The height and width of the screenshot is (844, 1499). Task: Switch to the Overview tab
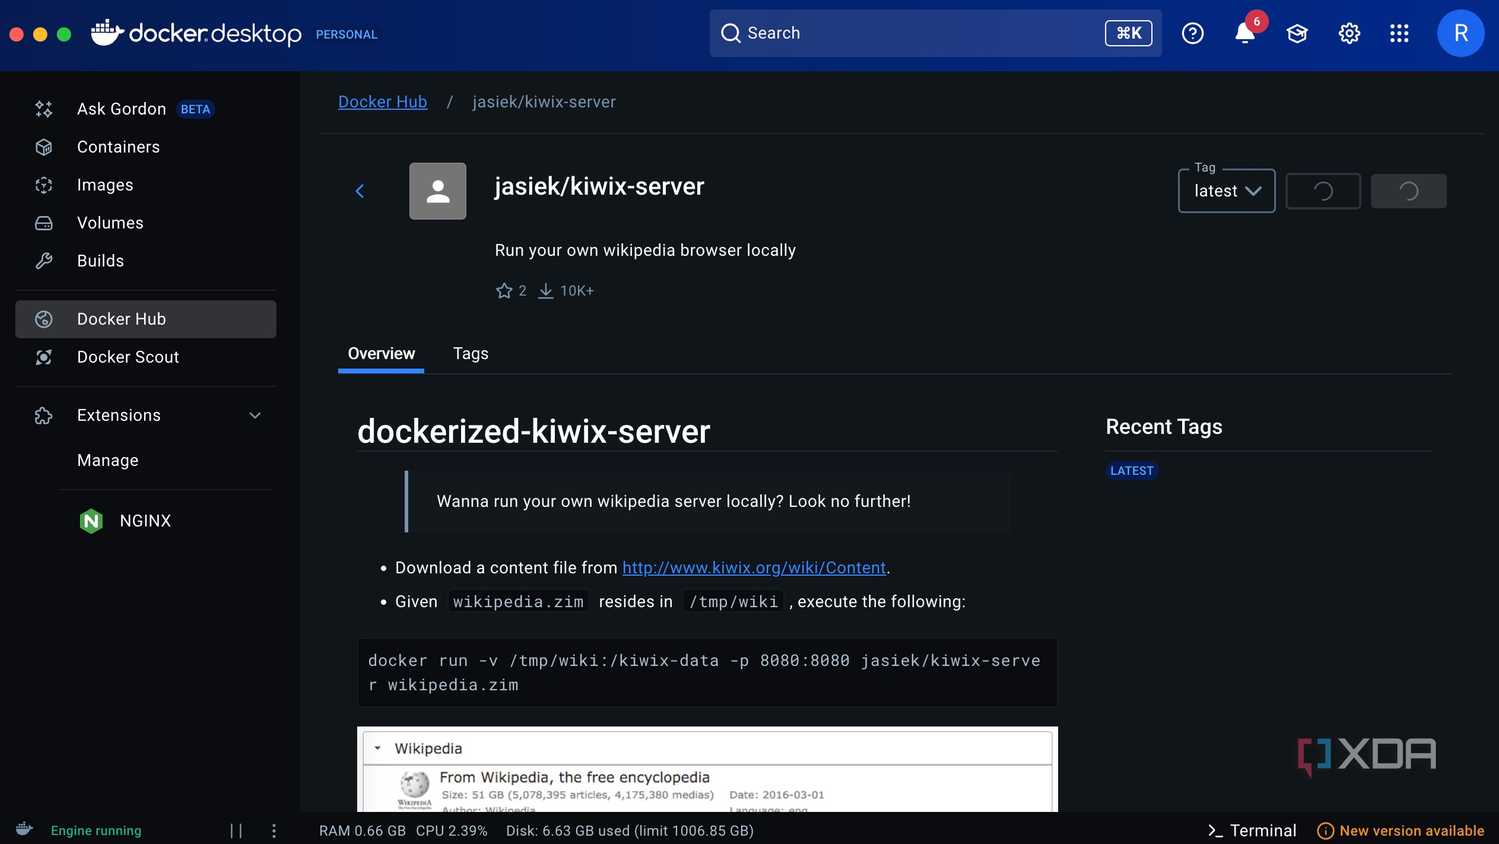381,354
